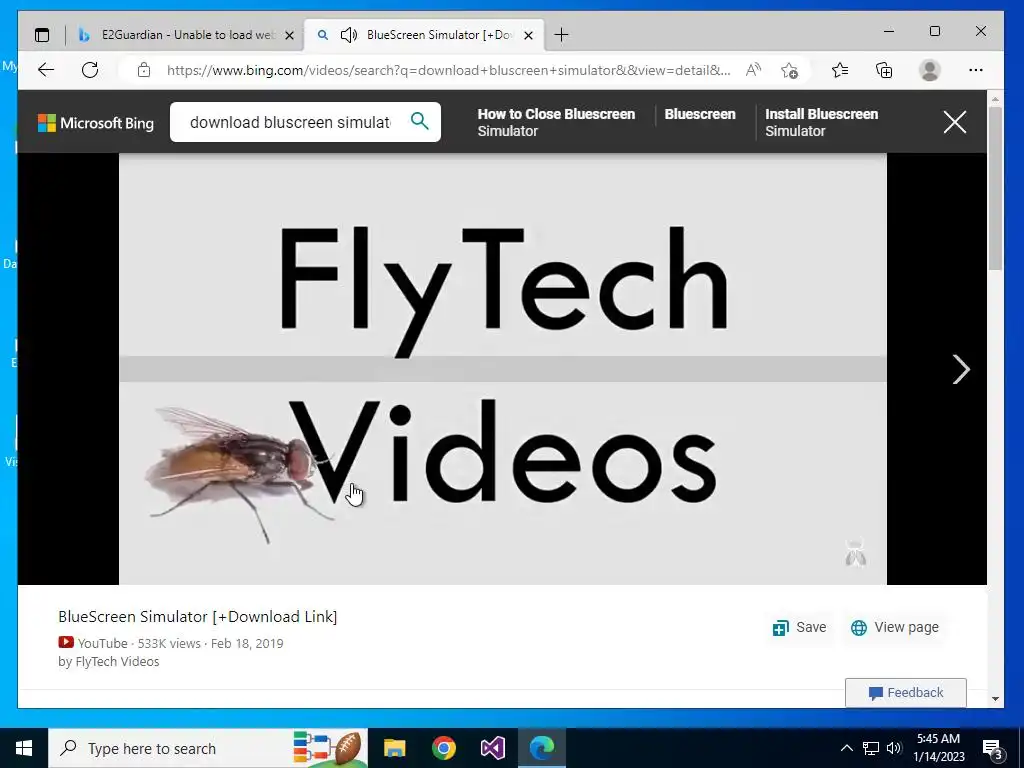
Task: Open Collections panel
Action: [x=884, y=70]
